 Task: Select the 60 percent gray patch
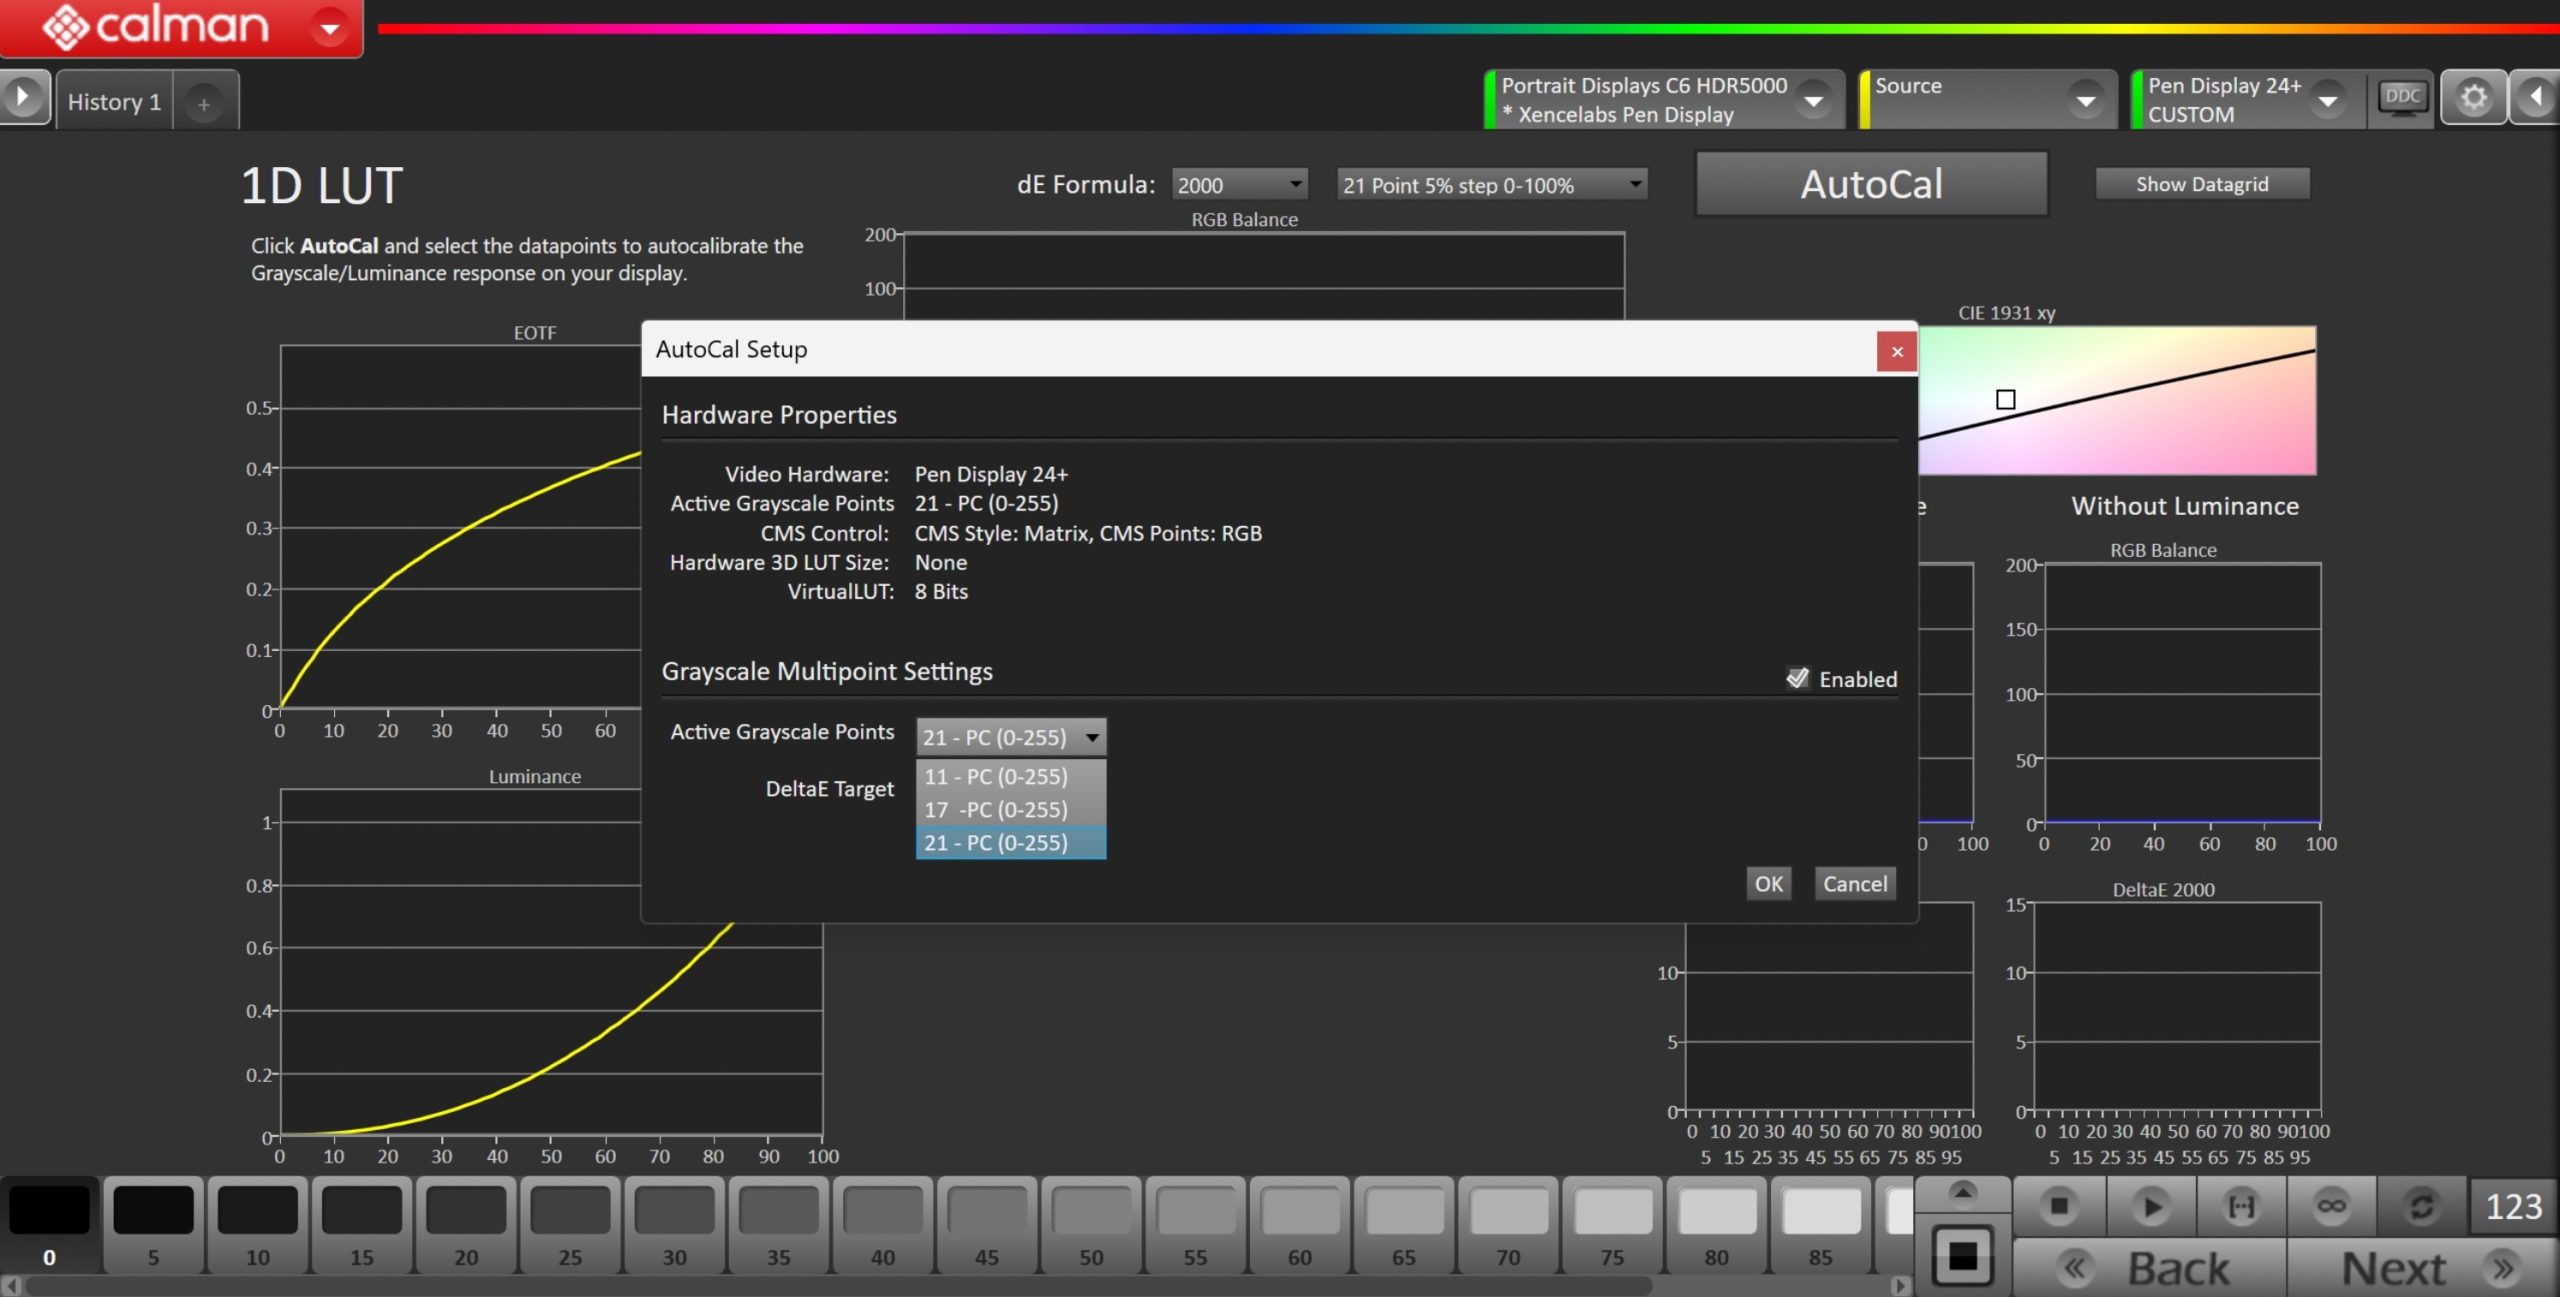click(x=1299, y=1226)
